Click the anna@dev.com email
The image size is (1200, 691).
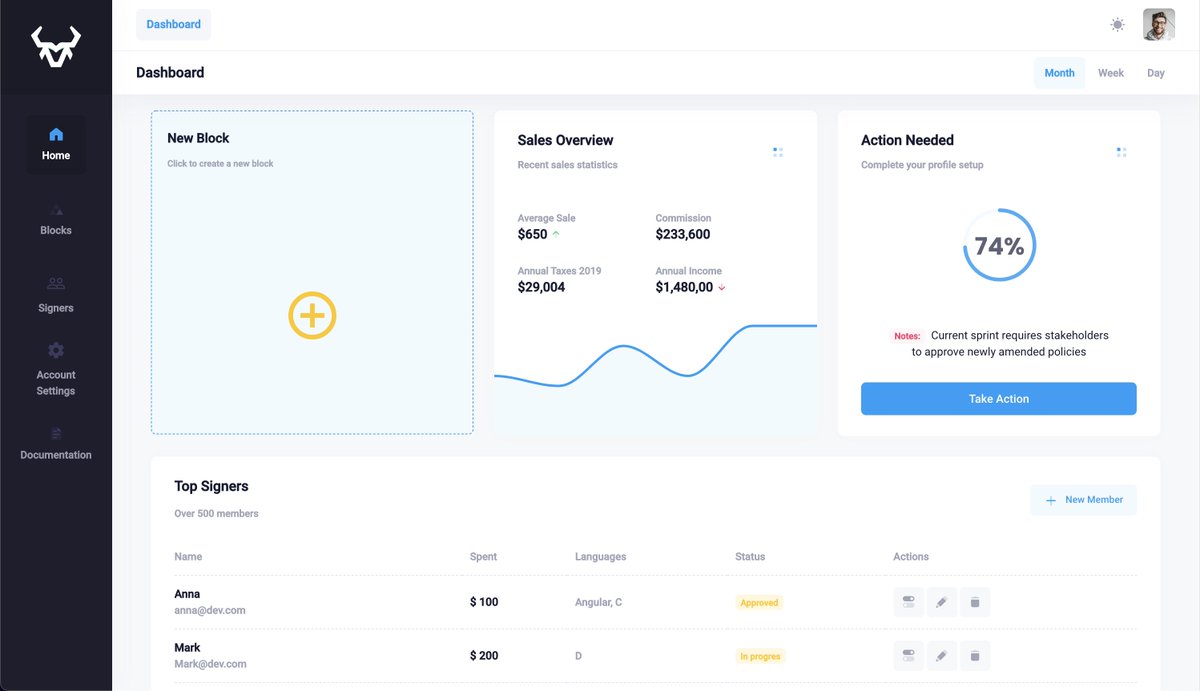210,610
